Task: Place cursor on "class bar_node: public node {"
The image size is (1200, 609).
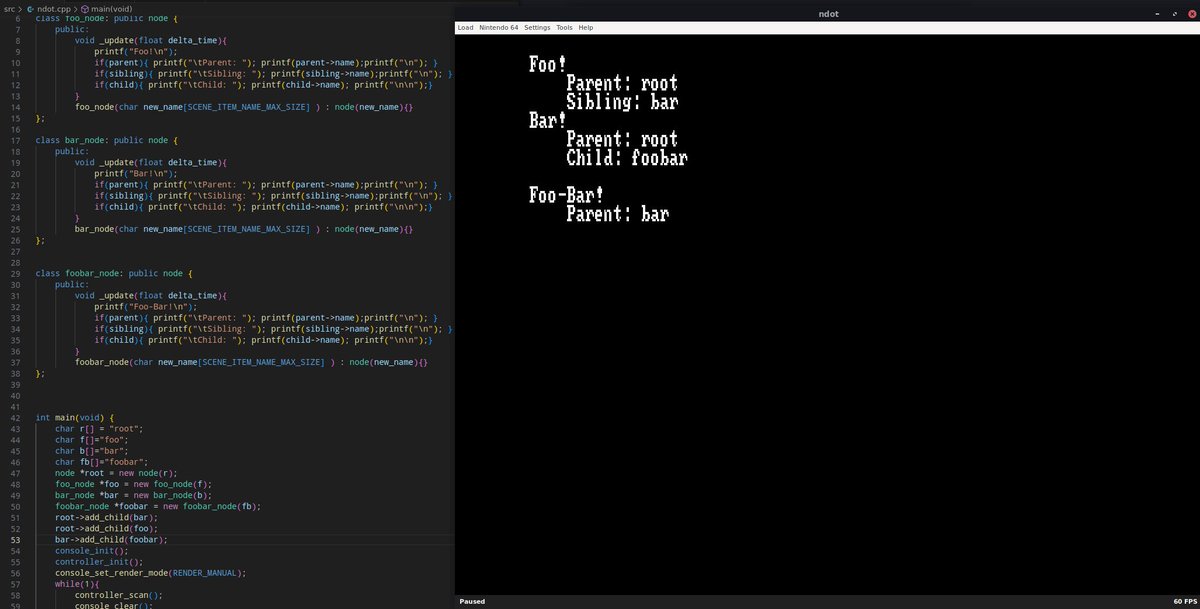Action: pos(107,141)
